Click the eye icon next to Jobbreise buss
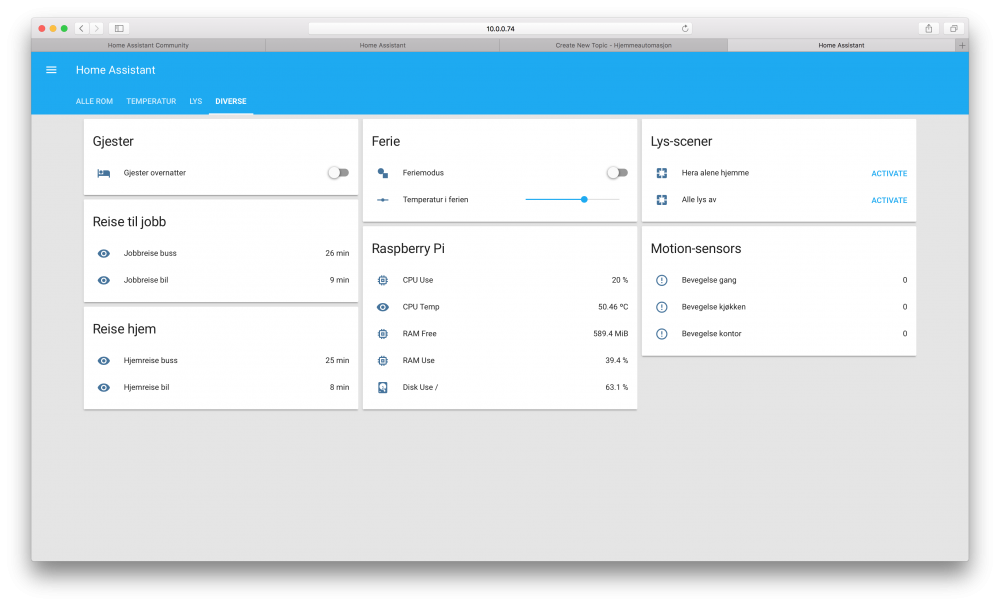 (103, 253)
